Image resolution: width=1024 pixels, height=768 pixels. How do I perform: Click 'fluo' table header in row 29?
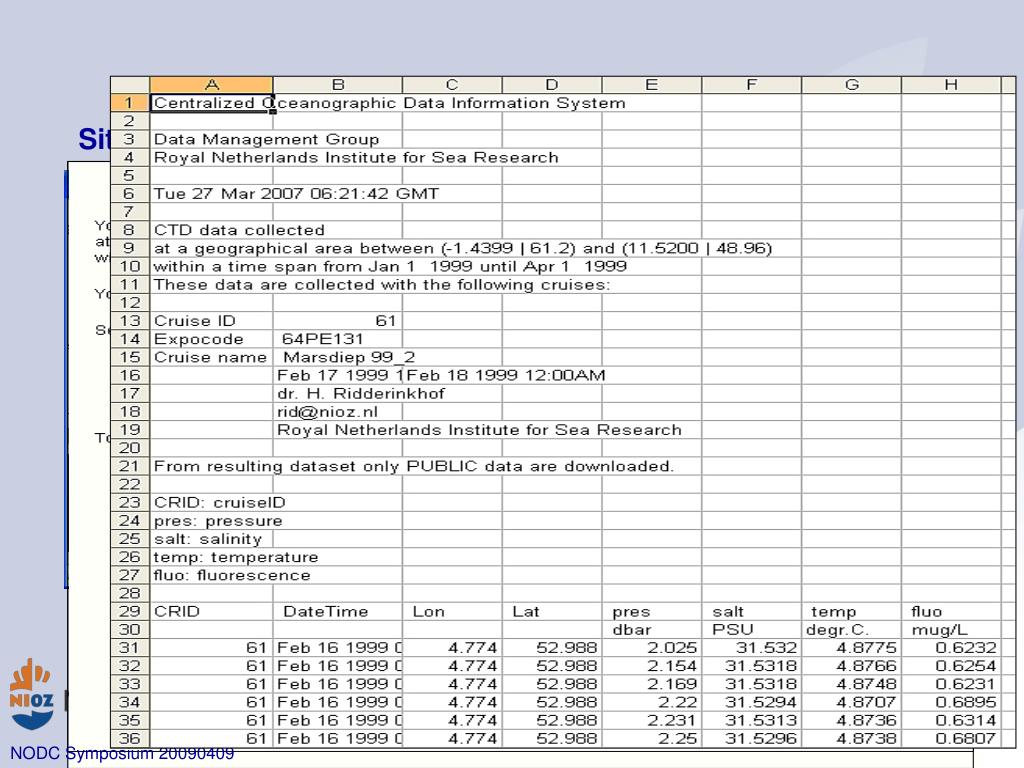tap(927, 612)
